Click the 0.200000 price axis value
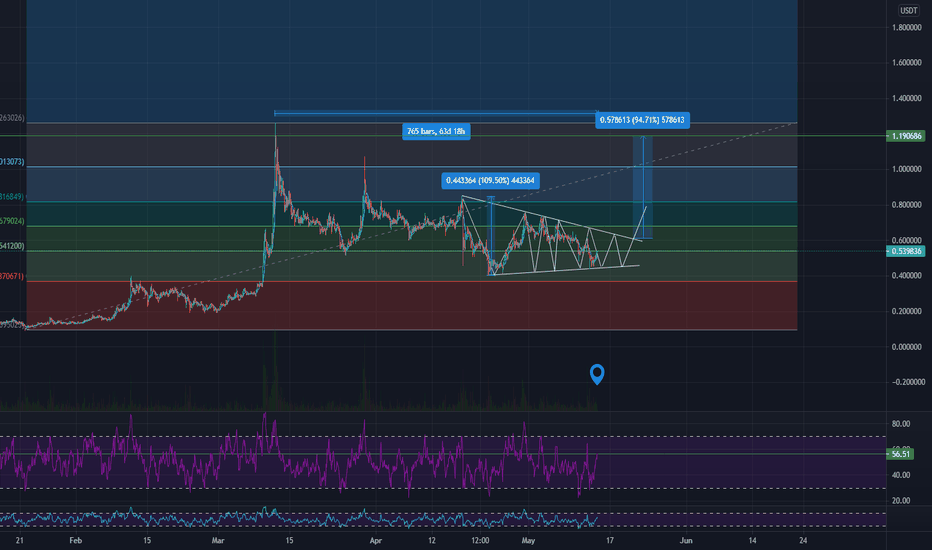 tap(906, 311)
